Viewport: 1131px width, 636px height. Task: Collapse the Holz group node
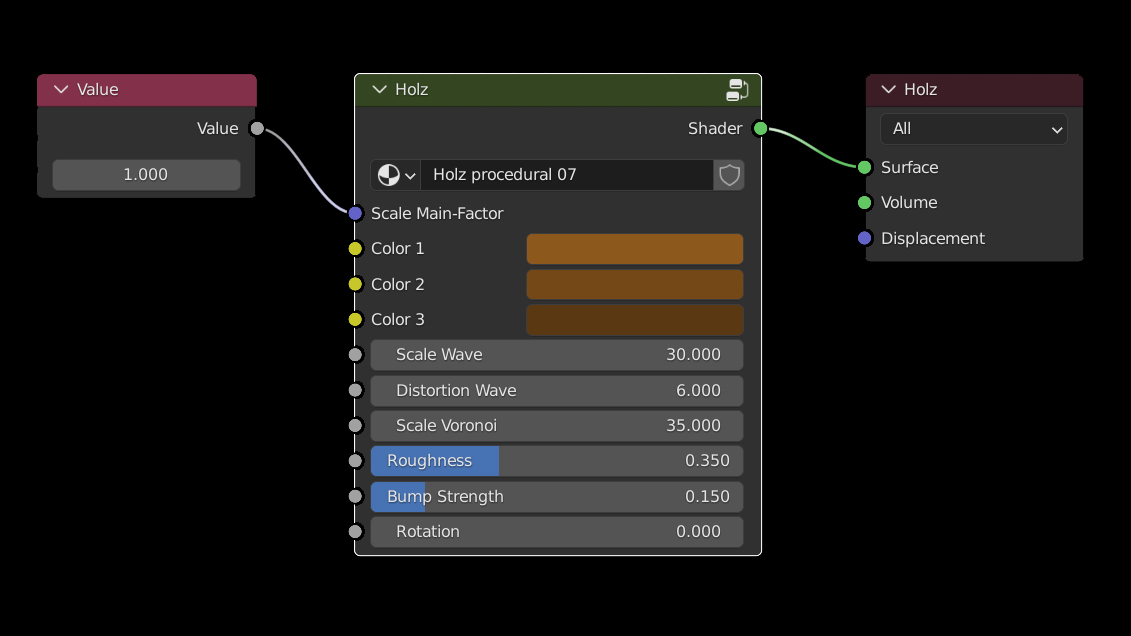[x=379, y=90]
